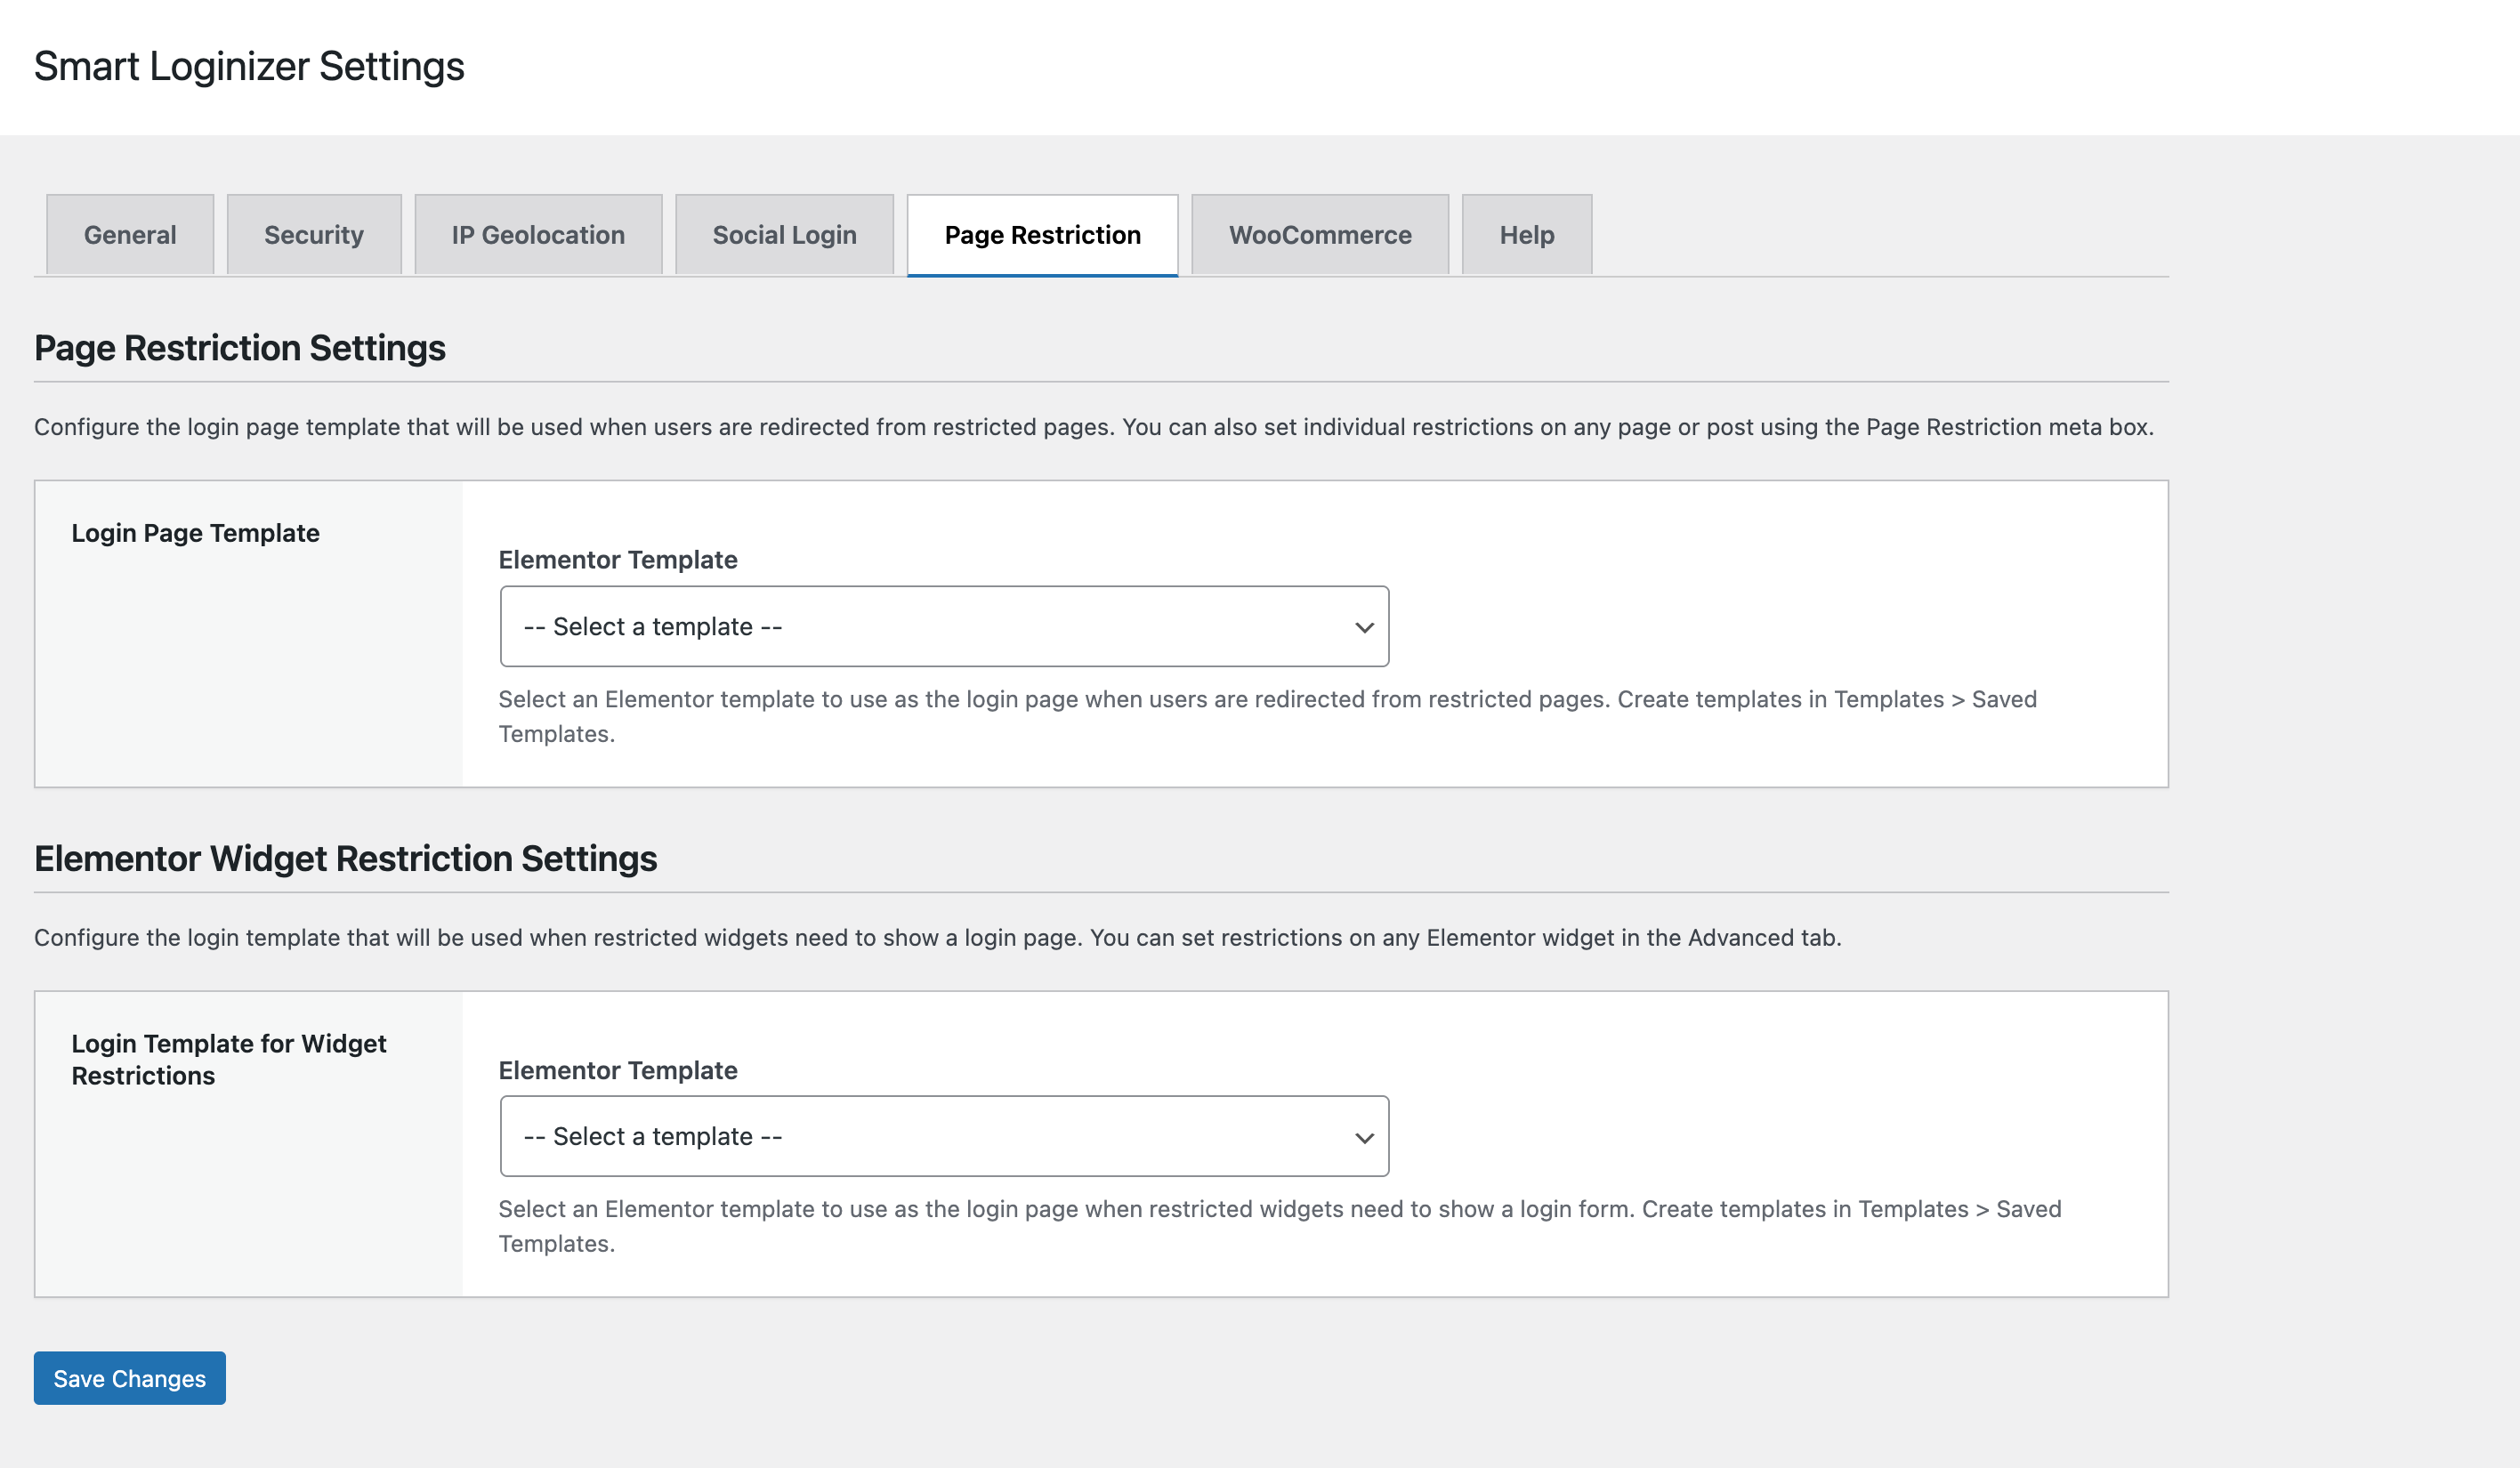Select the Social Login tab

(x=784, y=235)
